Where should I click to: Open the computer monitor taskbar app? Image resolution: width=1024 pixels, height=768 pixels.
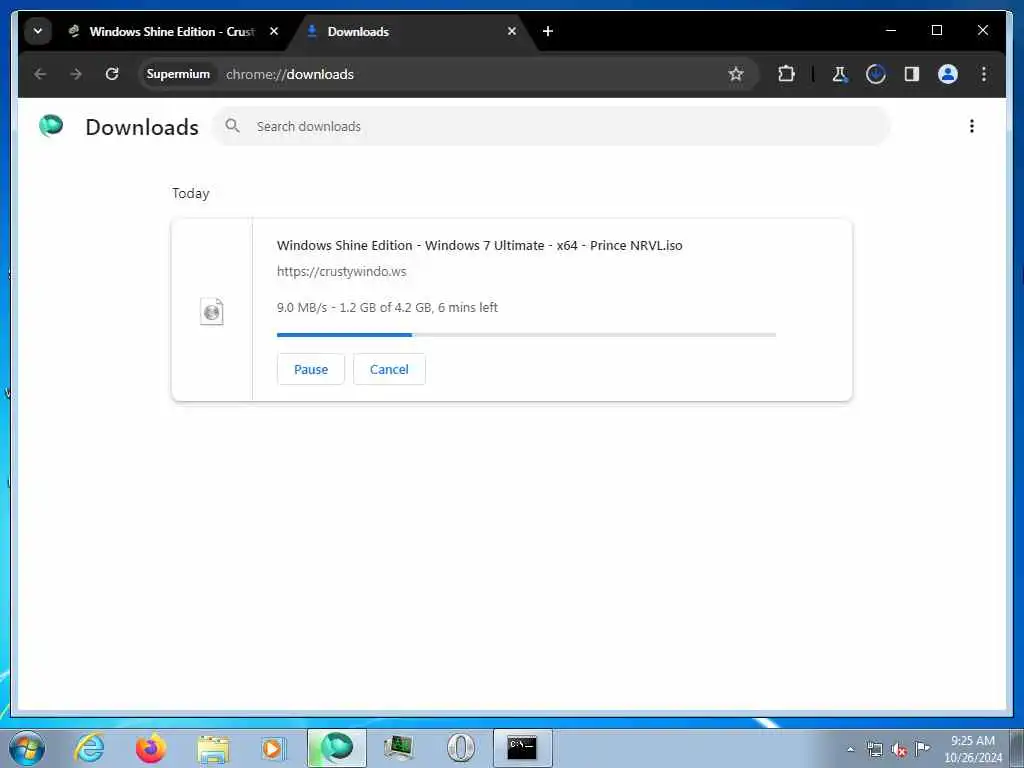[x=398, y=748]
